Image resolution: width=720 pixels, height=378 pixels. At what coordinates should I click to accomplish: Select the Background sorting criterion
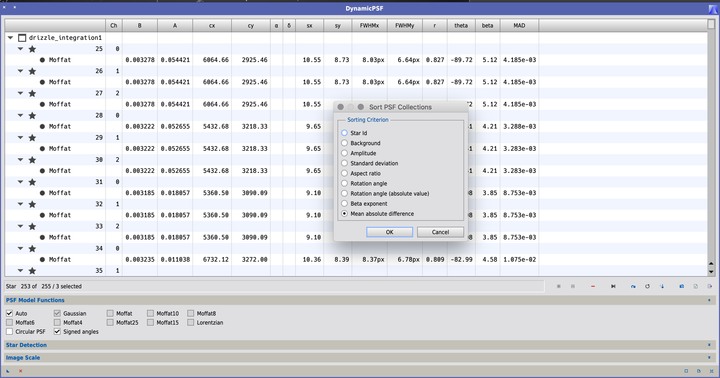coord(344,143)
